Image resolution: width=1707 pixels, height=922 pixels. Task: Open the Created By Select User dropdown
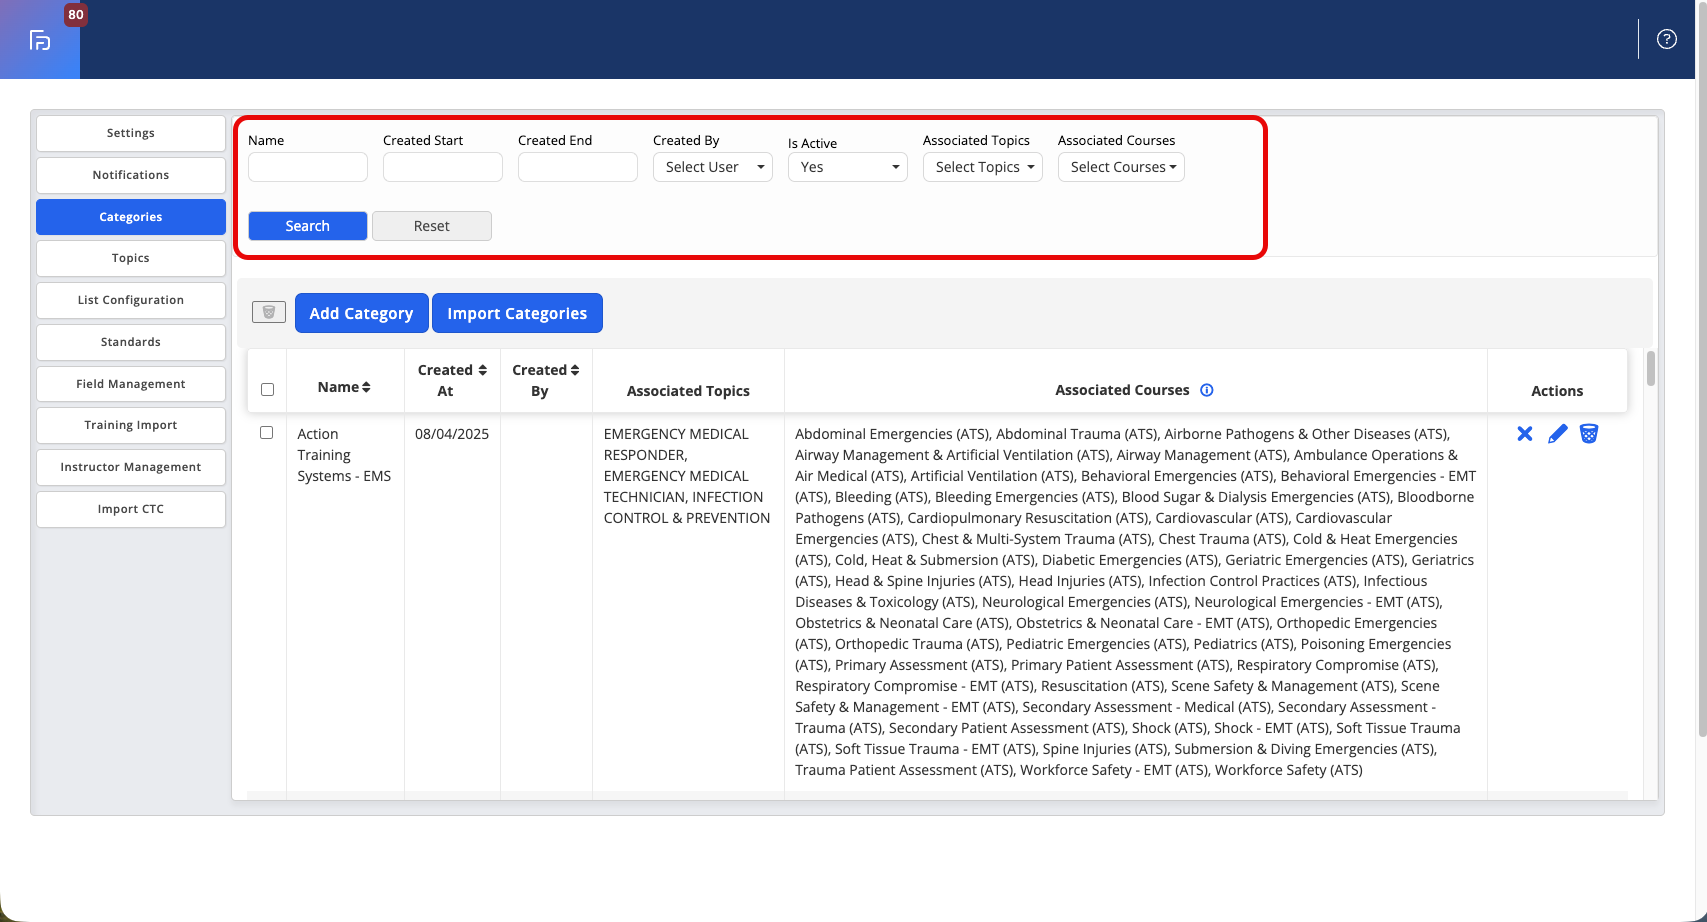(x=712, y=167)
